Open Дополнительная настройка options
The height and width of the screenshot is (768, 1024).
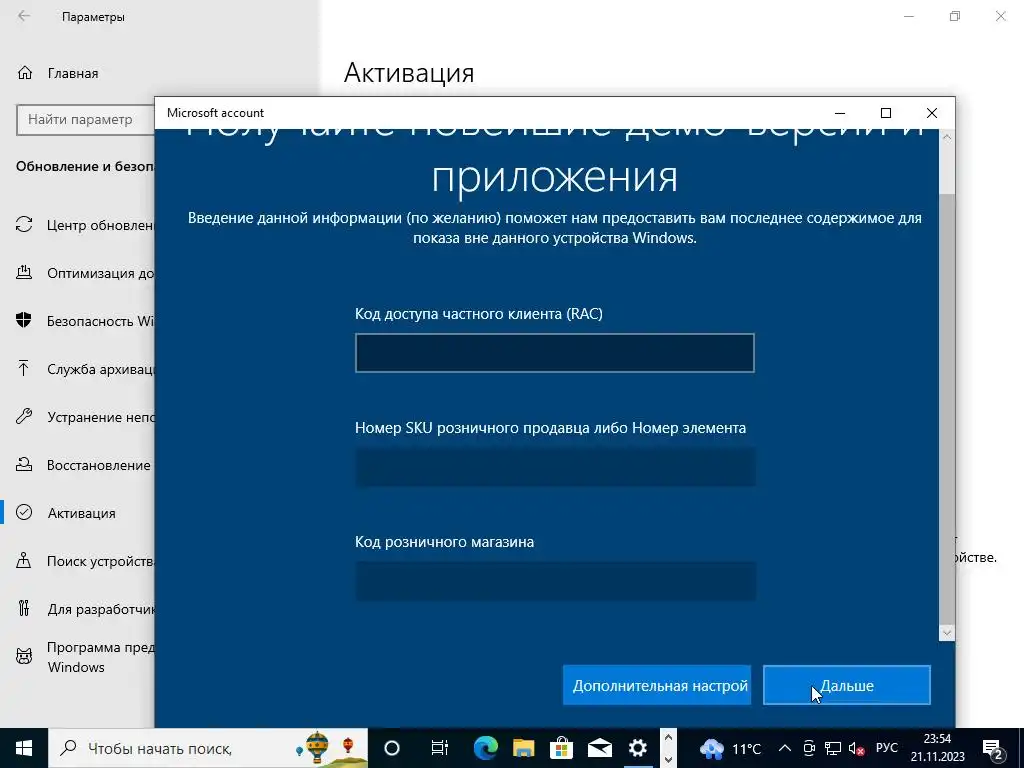(657, 685)
